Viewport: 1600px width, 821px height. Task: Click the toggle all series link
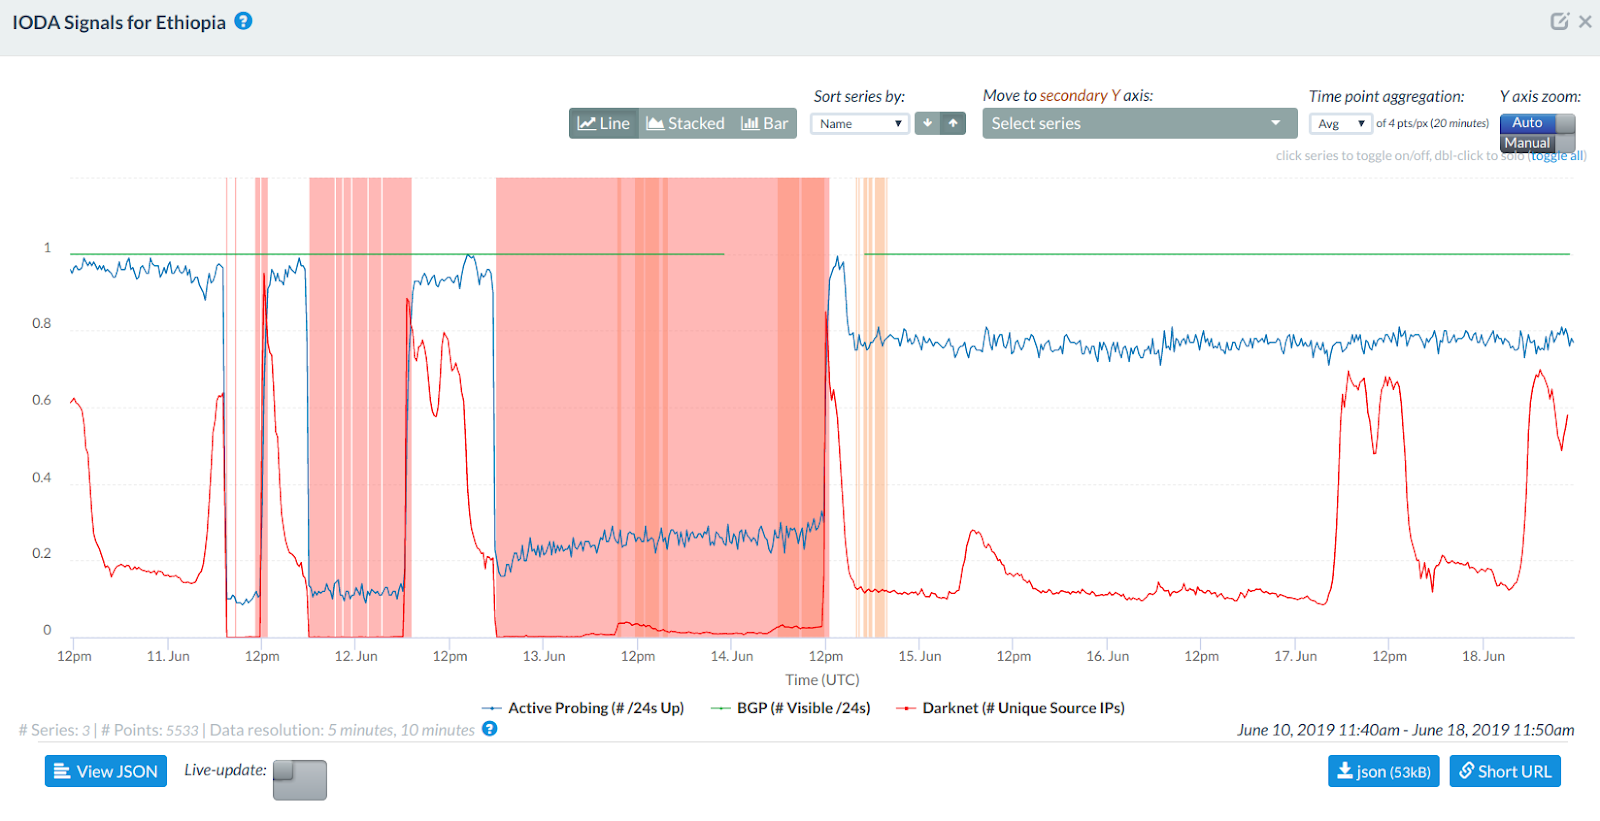tap(1557, 156)
